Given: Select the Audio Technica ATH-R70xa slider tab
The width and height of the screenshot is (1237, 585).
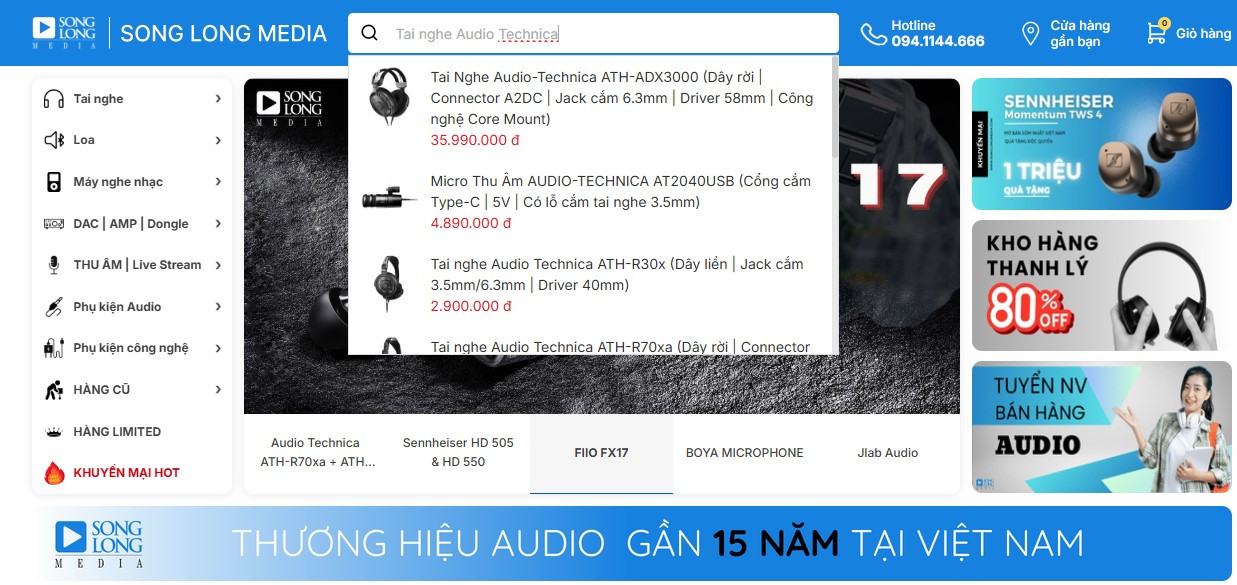Looking at the screenshot, I should click(316, 452).
